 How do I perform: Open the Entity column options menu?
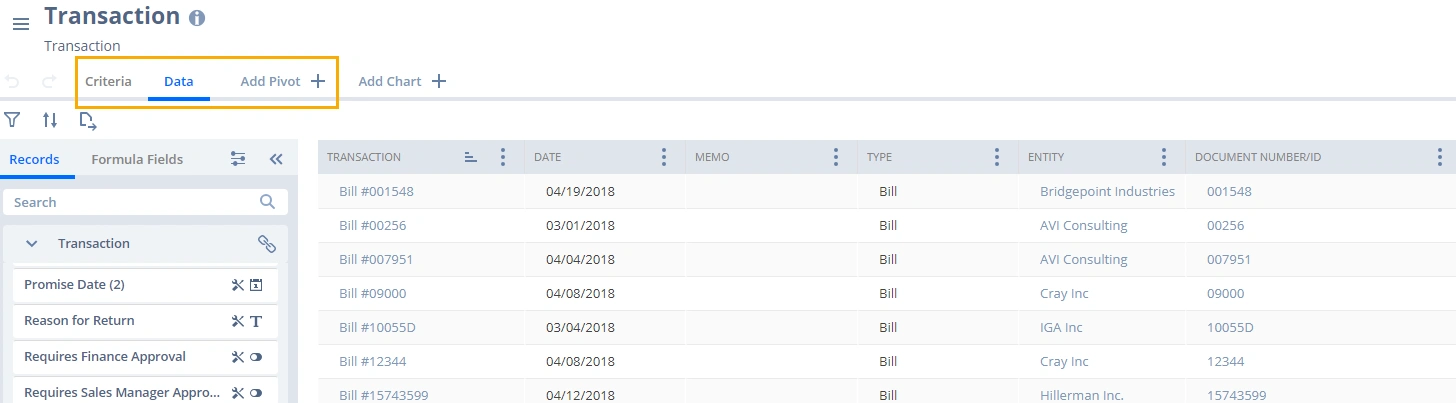[x=1163, y=157]
